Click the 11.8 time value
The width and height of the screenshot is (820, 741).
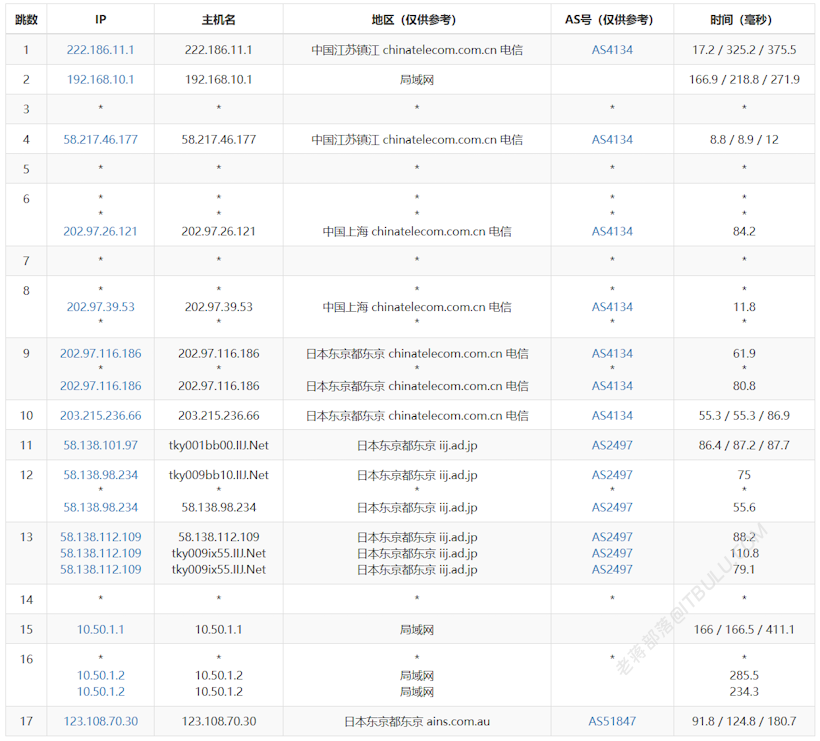pos(744,306)
